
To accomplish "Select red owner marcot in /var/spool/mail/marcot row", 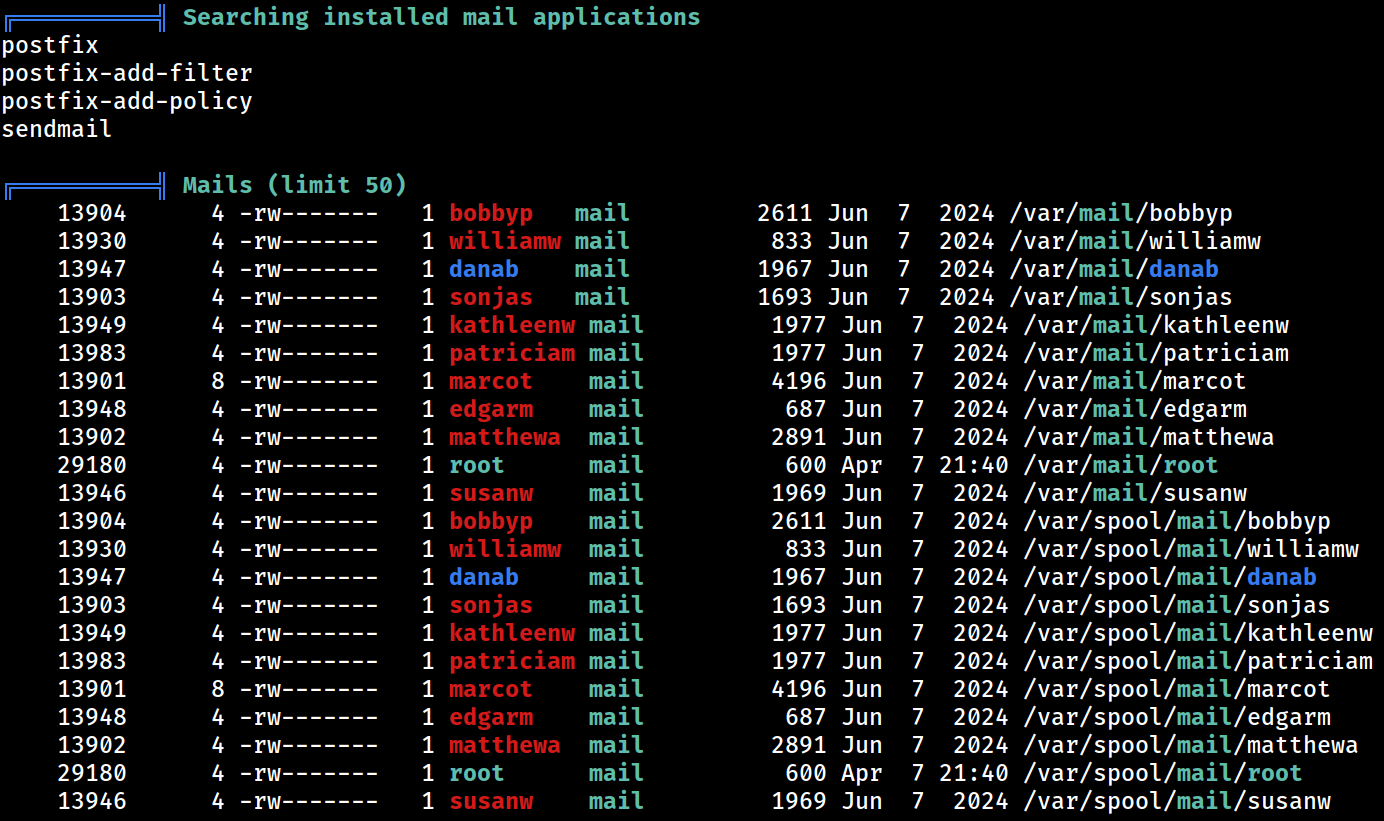I will 491,689.
